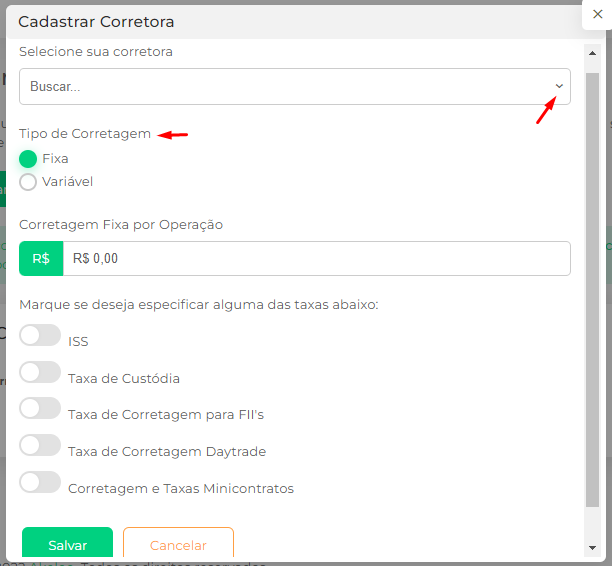Enable the Taxa de Custódia toggle
The height and width of the screenshot is (566, 612).
pos(40,372)
